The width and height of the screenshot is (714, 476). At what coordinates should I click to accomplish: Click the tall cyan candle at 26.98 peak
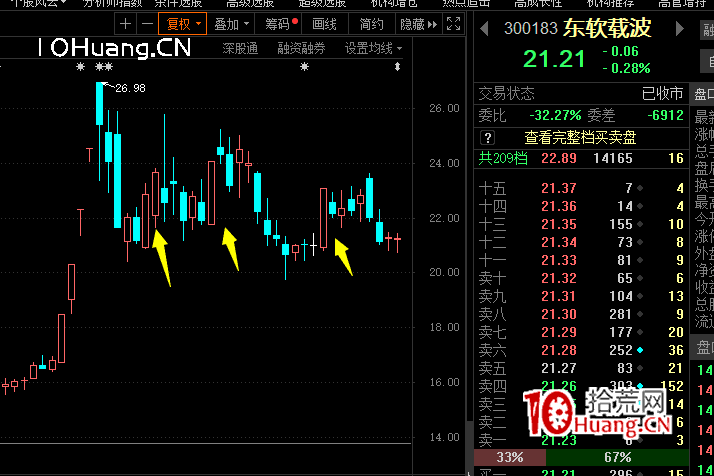click(99, 103)
